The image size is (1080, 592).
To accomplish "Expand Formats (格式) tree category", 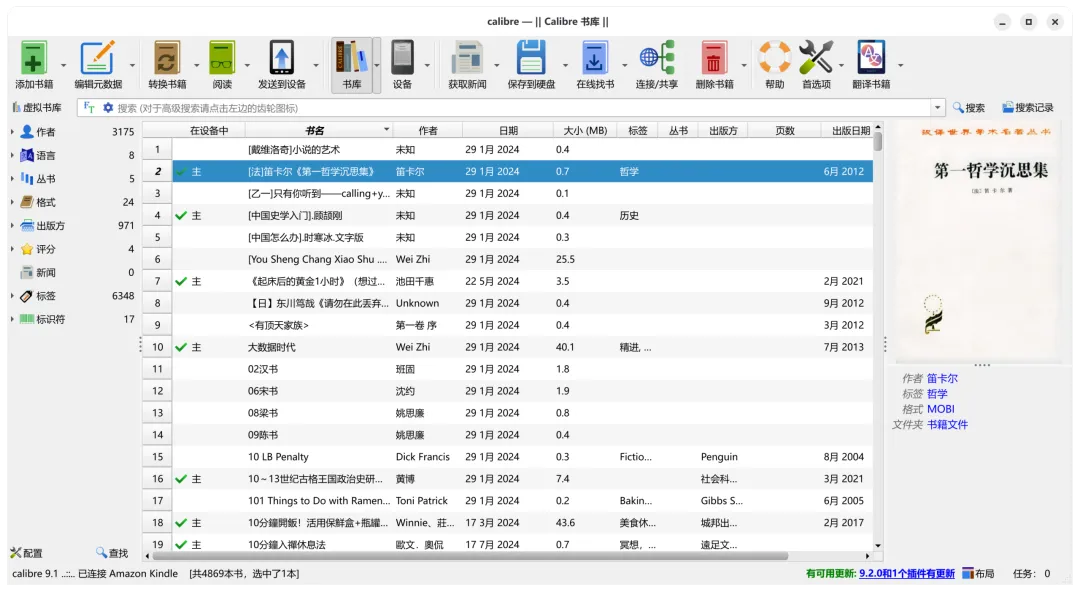I will 12,202.
